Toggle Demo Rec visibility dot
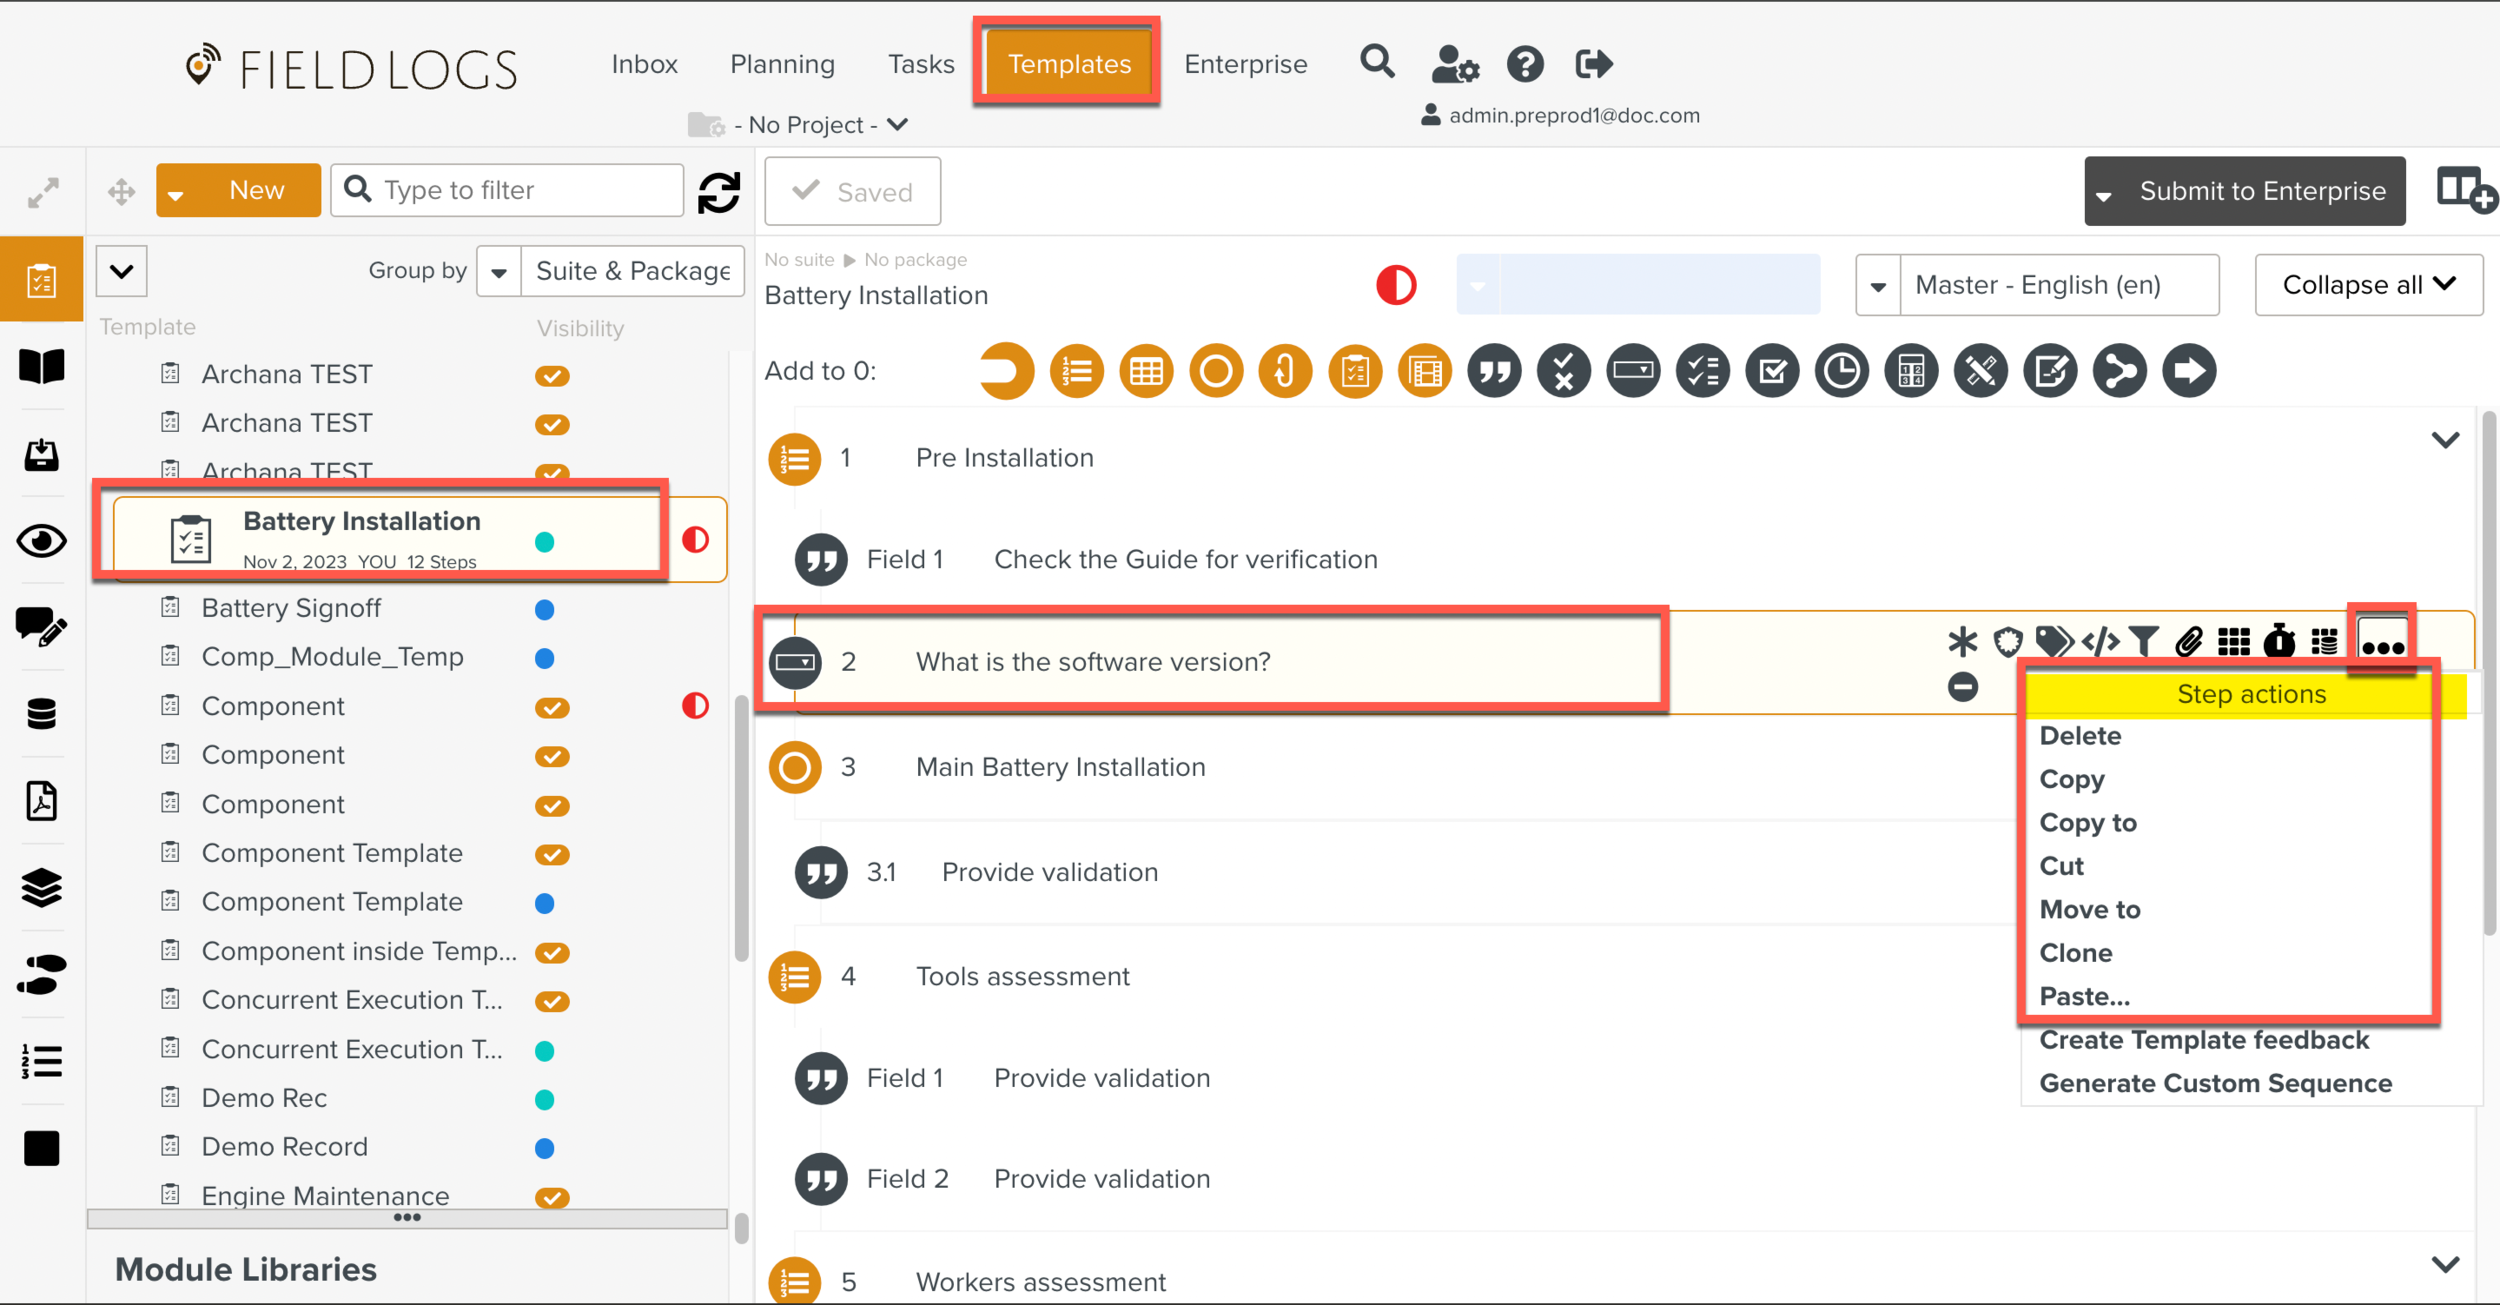2500x1305 pixels. (544, 1100)
